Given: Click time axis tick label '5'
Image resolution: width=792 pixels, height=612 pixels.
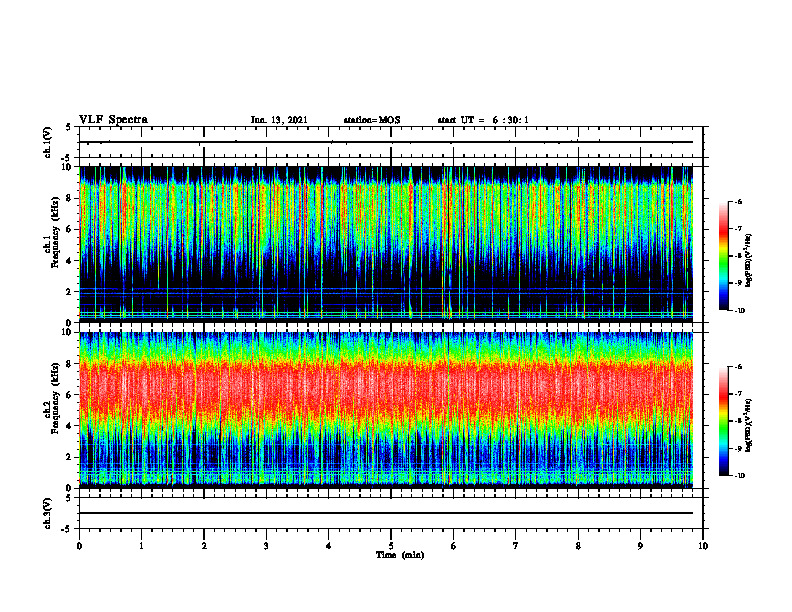Looking at the screenshot, I should pos(391,546).
